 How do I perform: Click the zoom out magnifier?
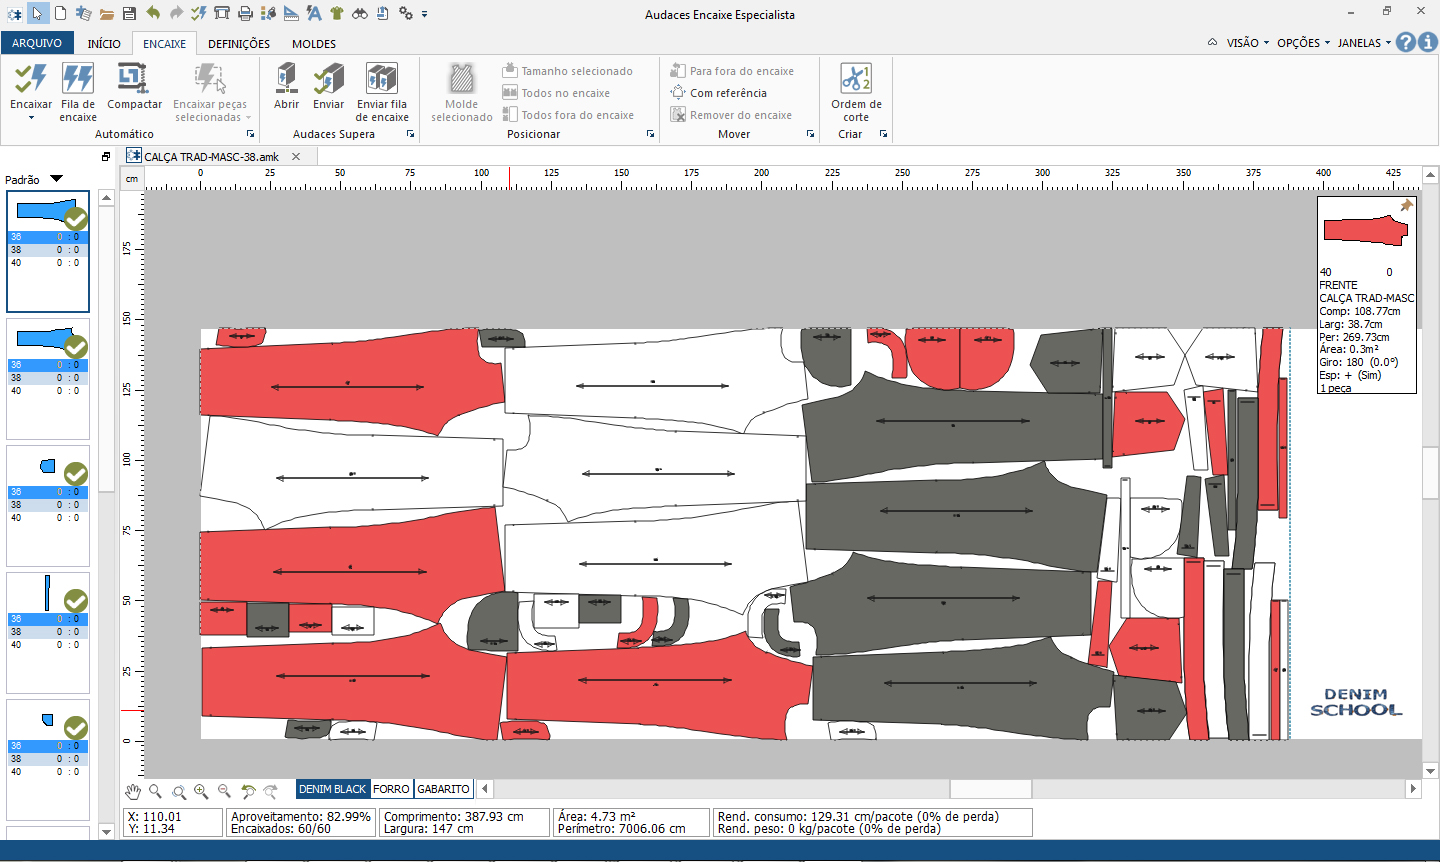[x=224, y=791]
